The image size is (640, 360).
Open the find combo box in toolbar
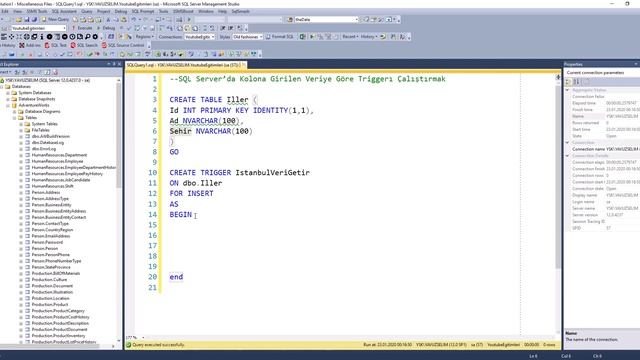[326, 20]
